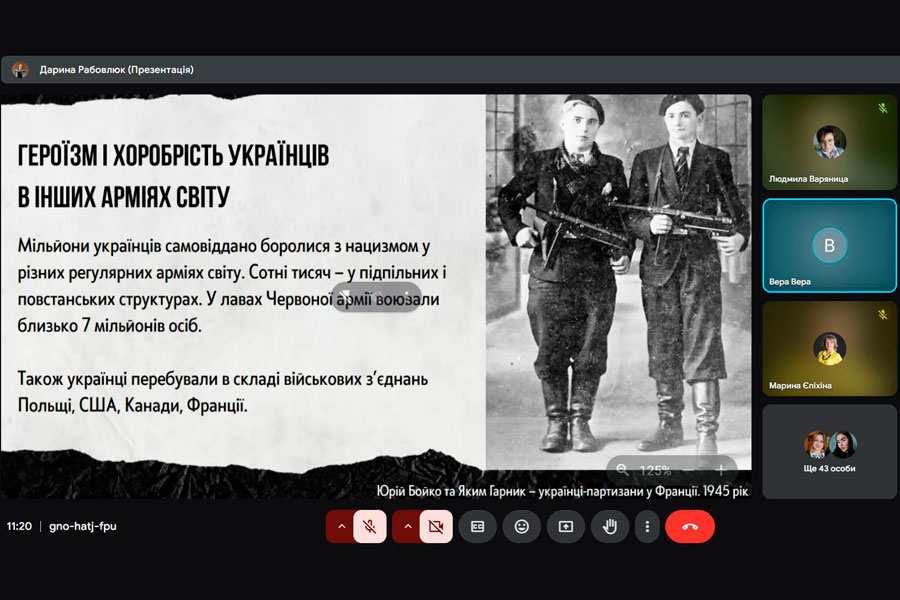Turn on the camera
The height and width of the screenshot is (600, 900).
436,526
